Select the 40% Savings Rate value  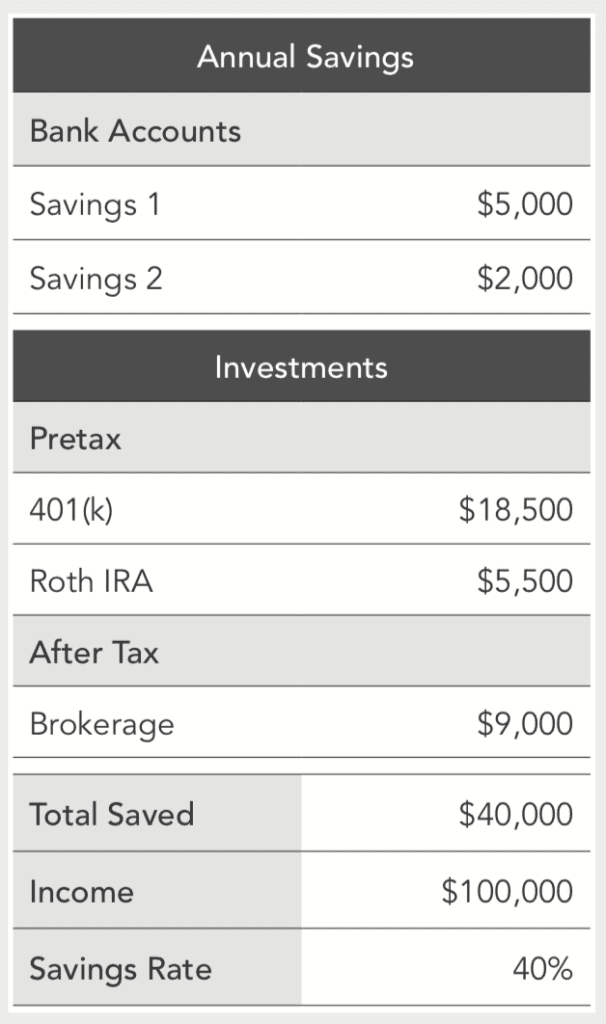544,968
